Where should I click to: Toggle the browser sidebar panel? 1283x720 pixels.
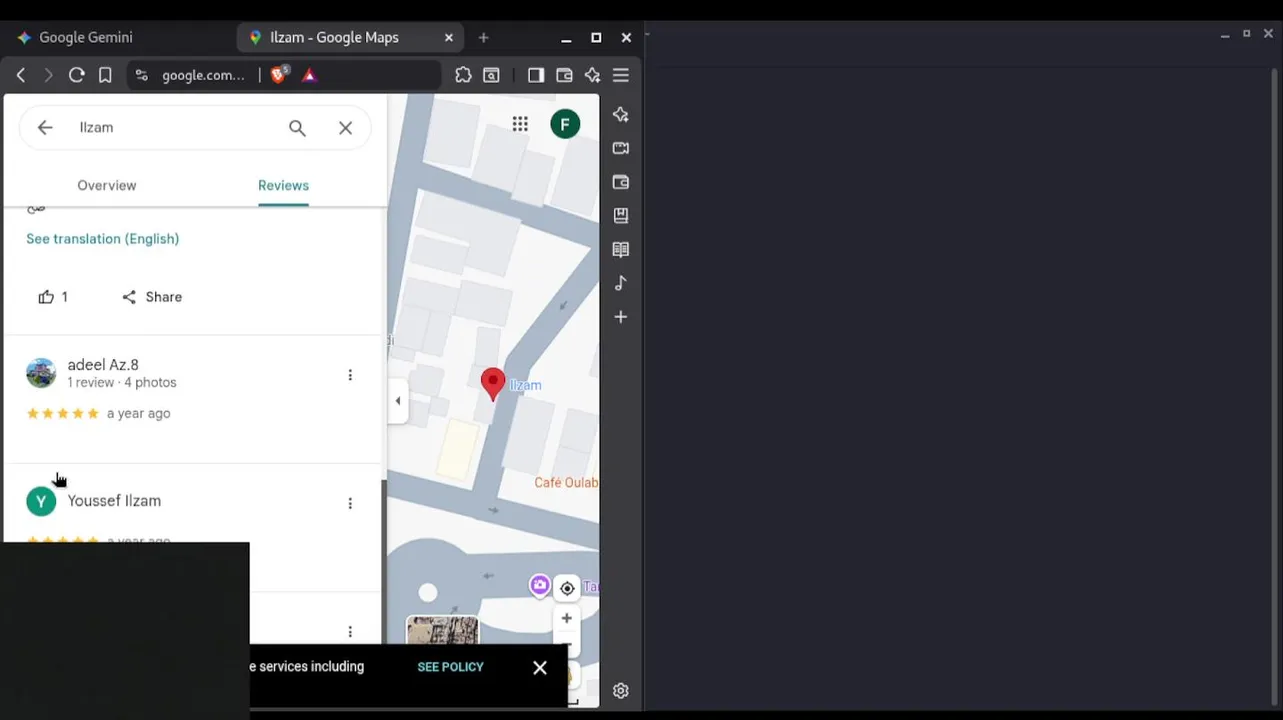(536, 75)
